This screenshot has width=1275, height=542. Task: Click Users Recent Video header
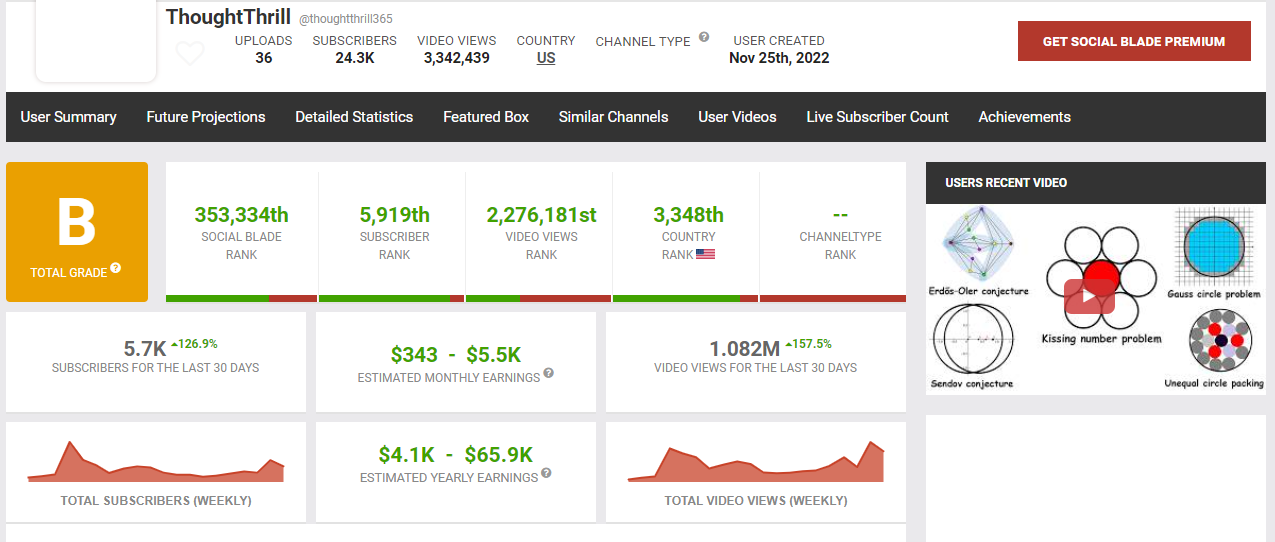point(1006,183)
